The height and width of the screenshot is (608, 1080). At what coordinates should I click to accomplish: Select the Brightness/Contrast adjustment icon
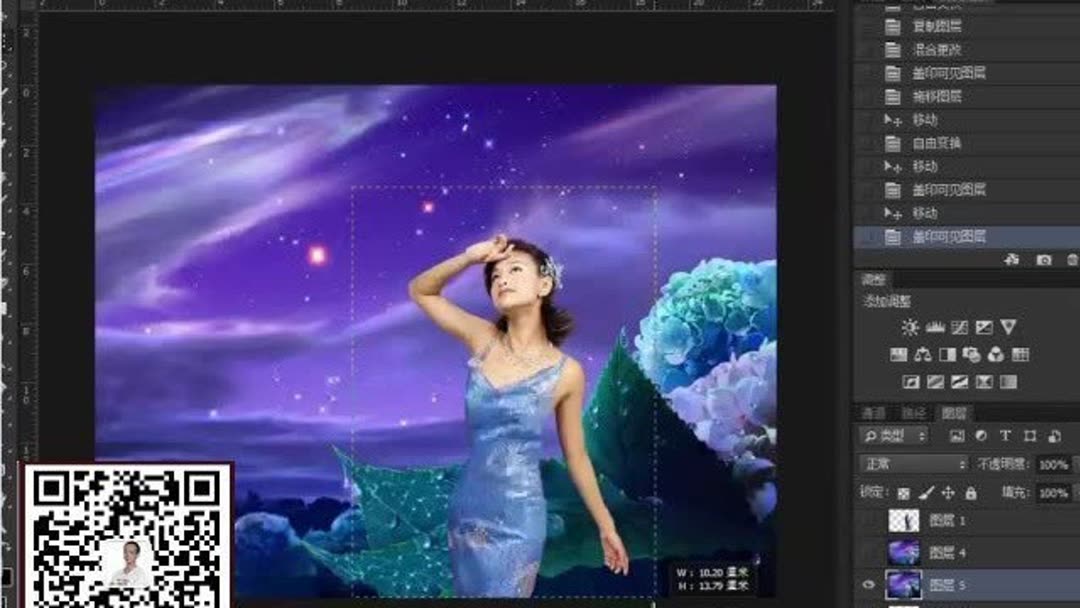(910, 327)
